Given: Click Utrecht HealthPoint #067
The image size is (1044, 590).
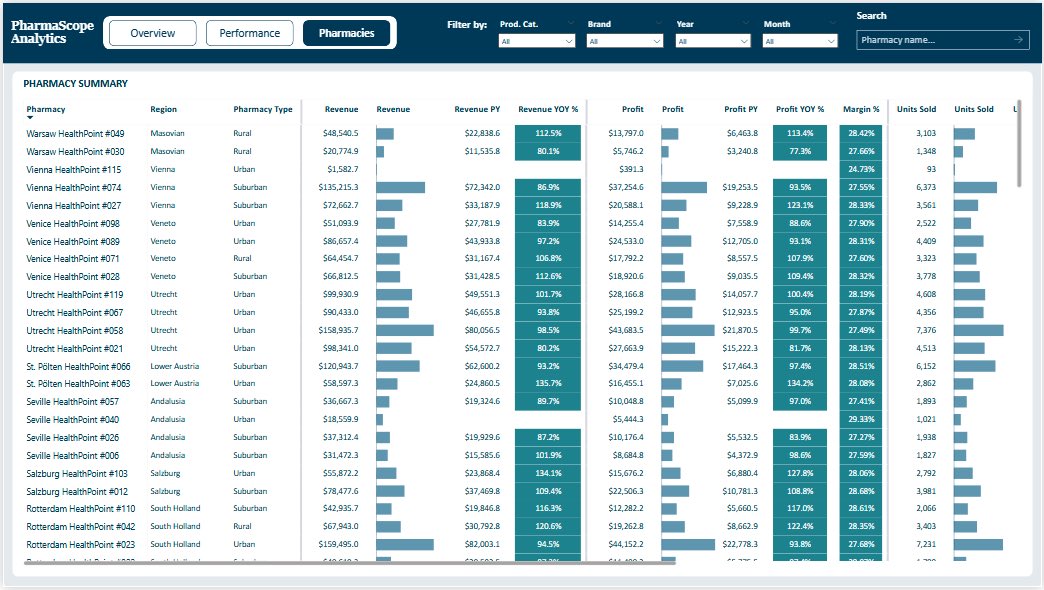Looking at the screenshot, I should [75, 312].
